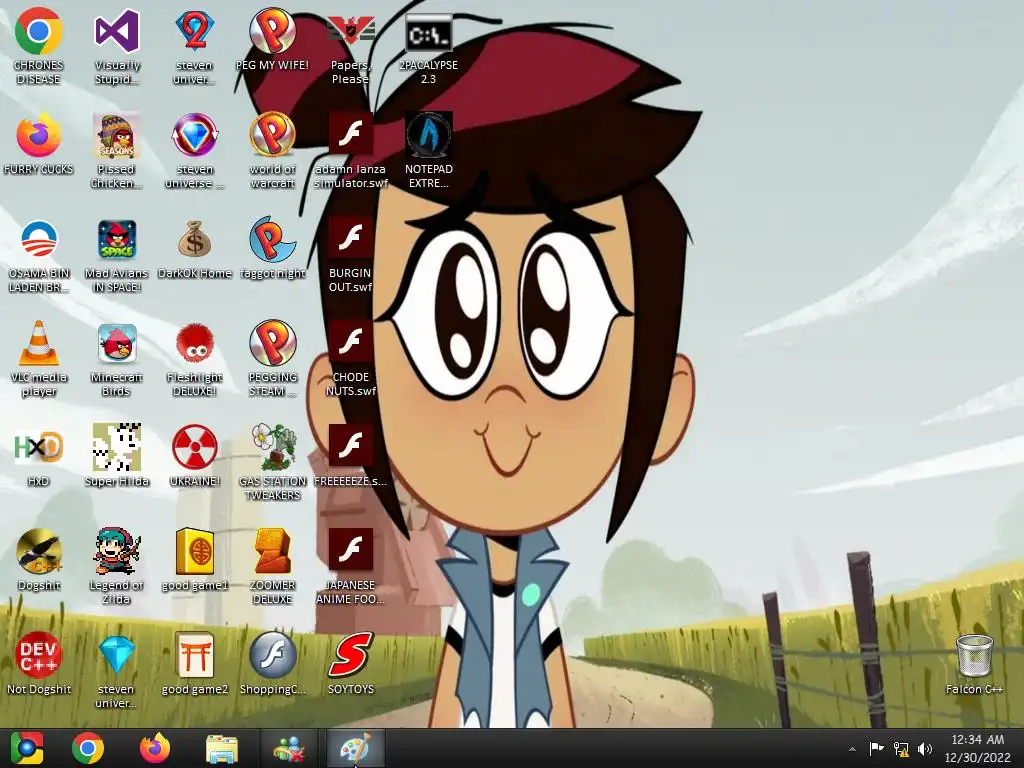
Task: Open Firefox from the taskbar
Action: tap(155, 748)
